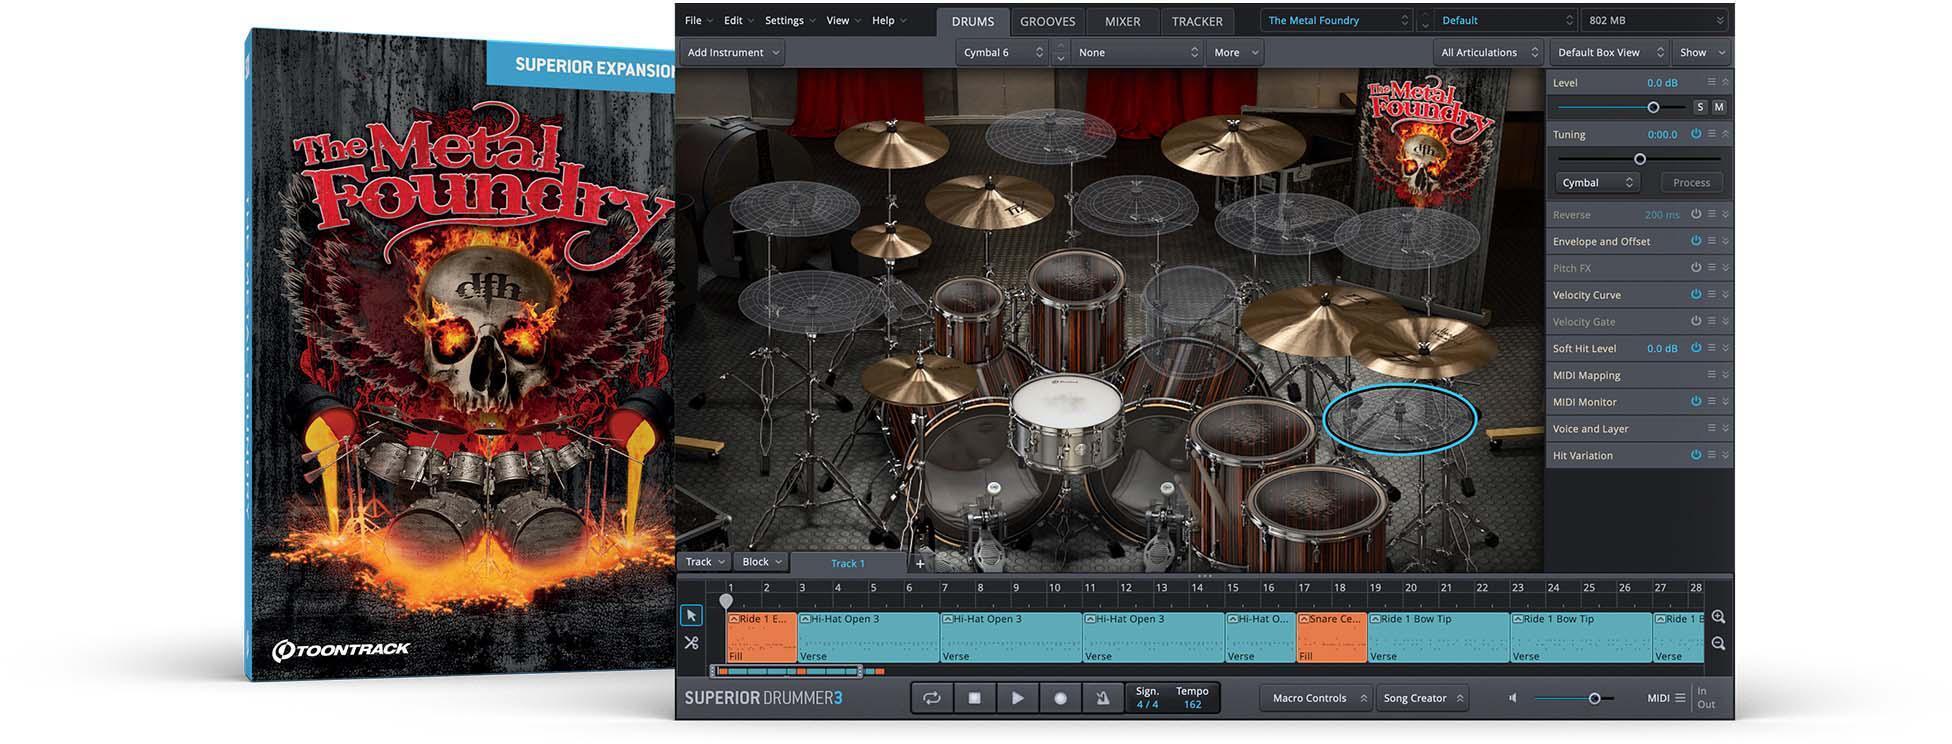
Task: Open Hit Variation menu icon
Action: point(1711,455)
